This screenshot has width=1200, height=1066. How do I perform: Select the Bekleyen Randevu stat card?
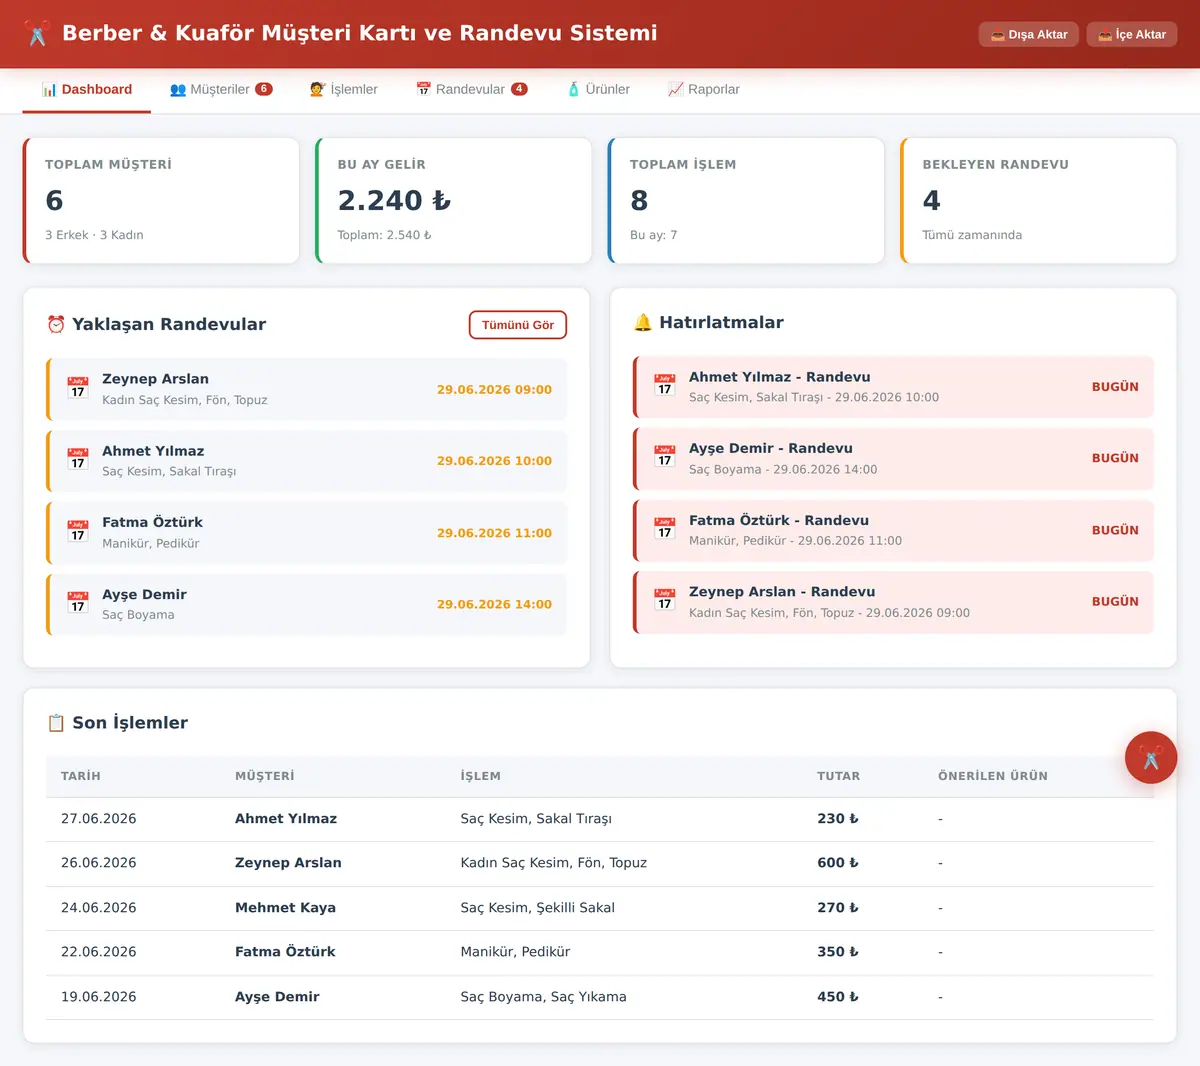1039,201
